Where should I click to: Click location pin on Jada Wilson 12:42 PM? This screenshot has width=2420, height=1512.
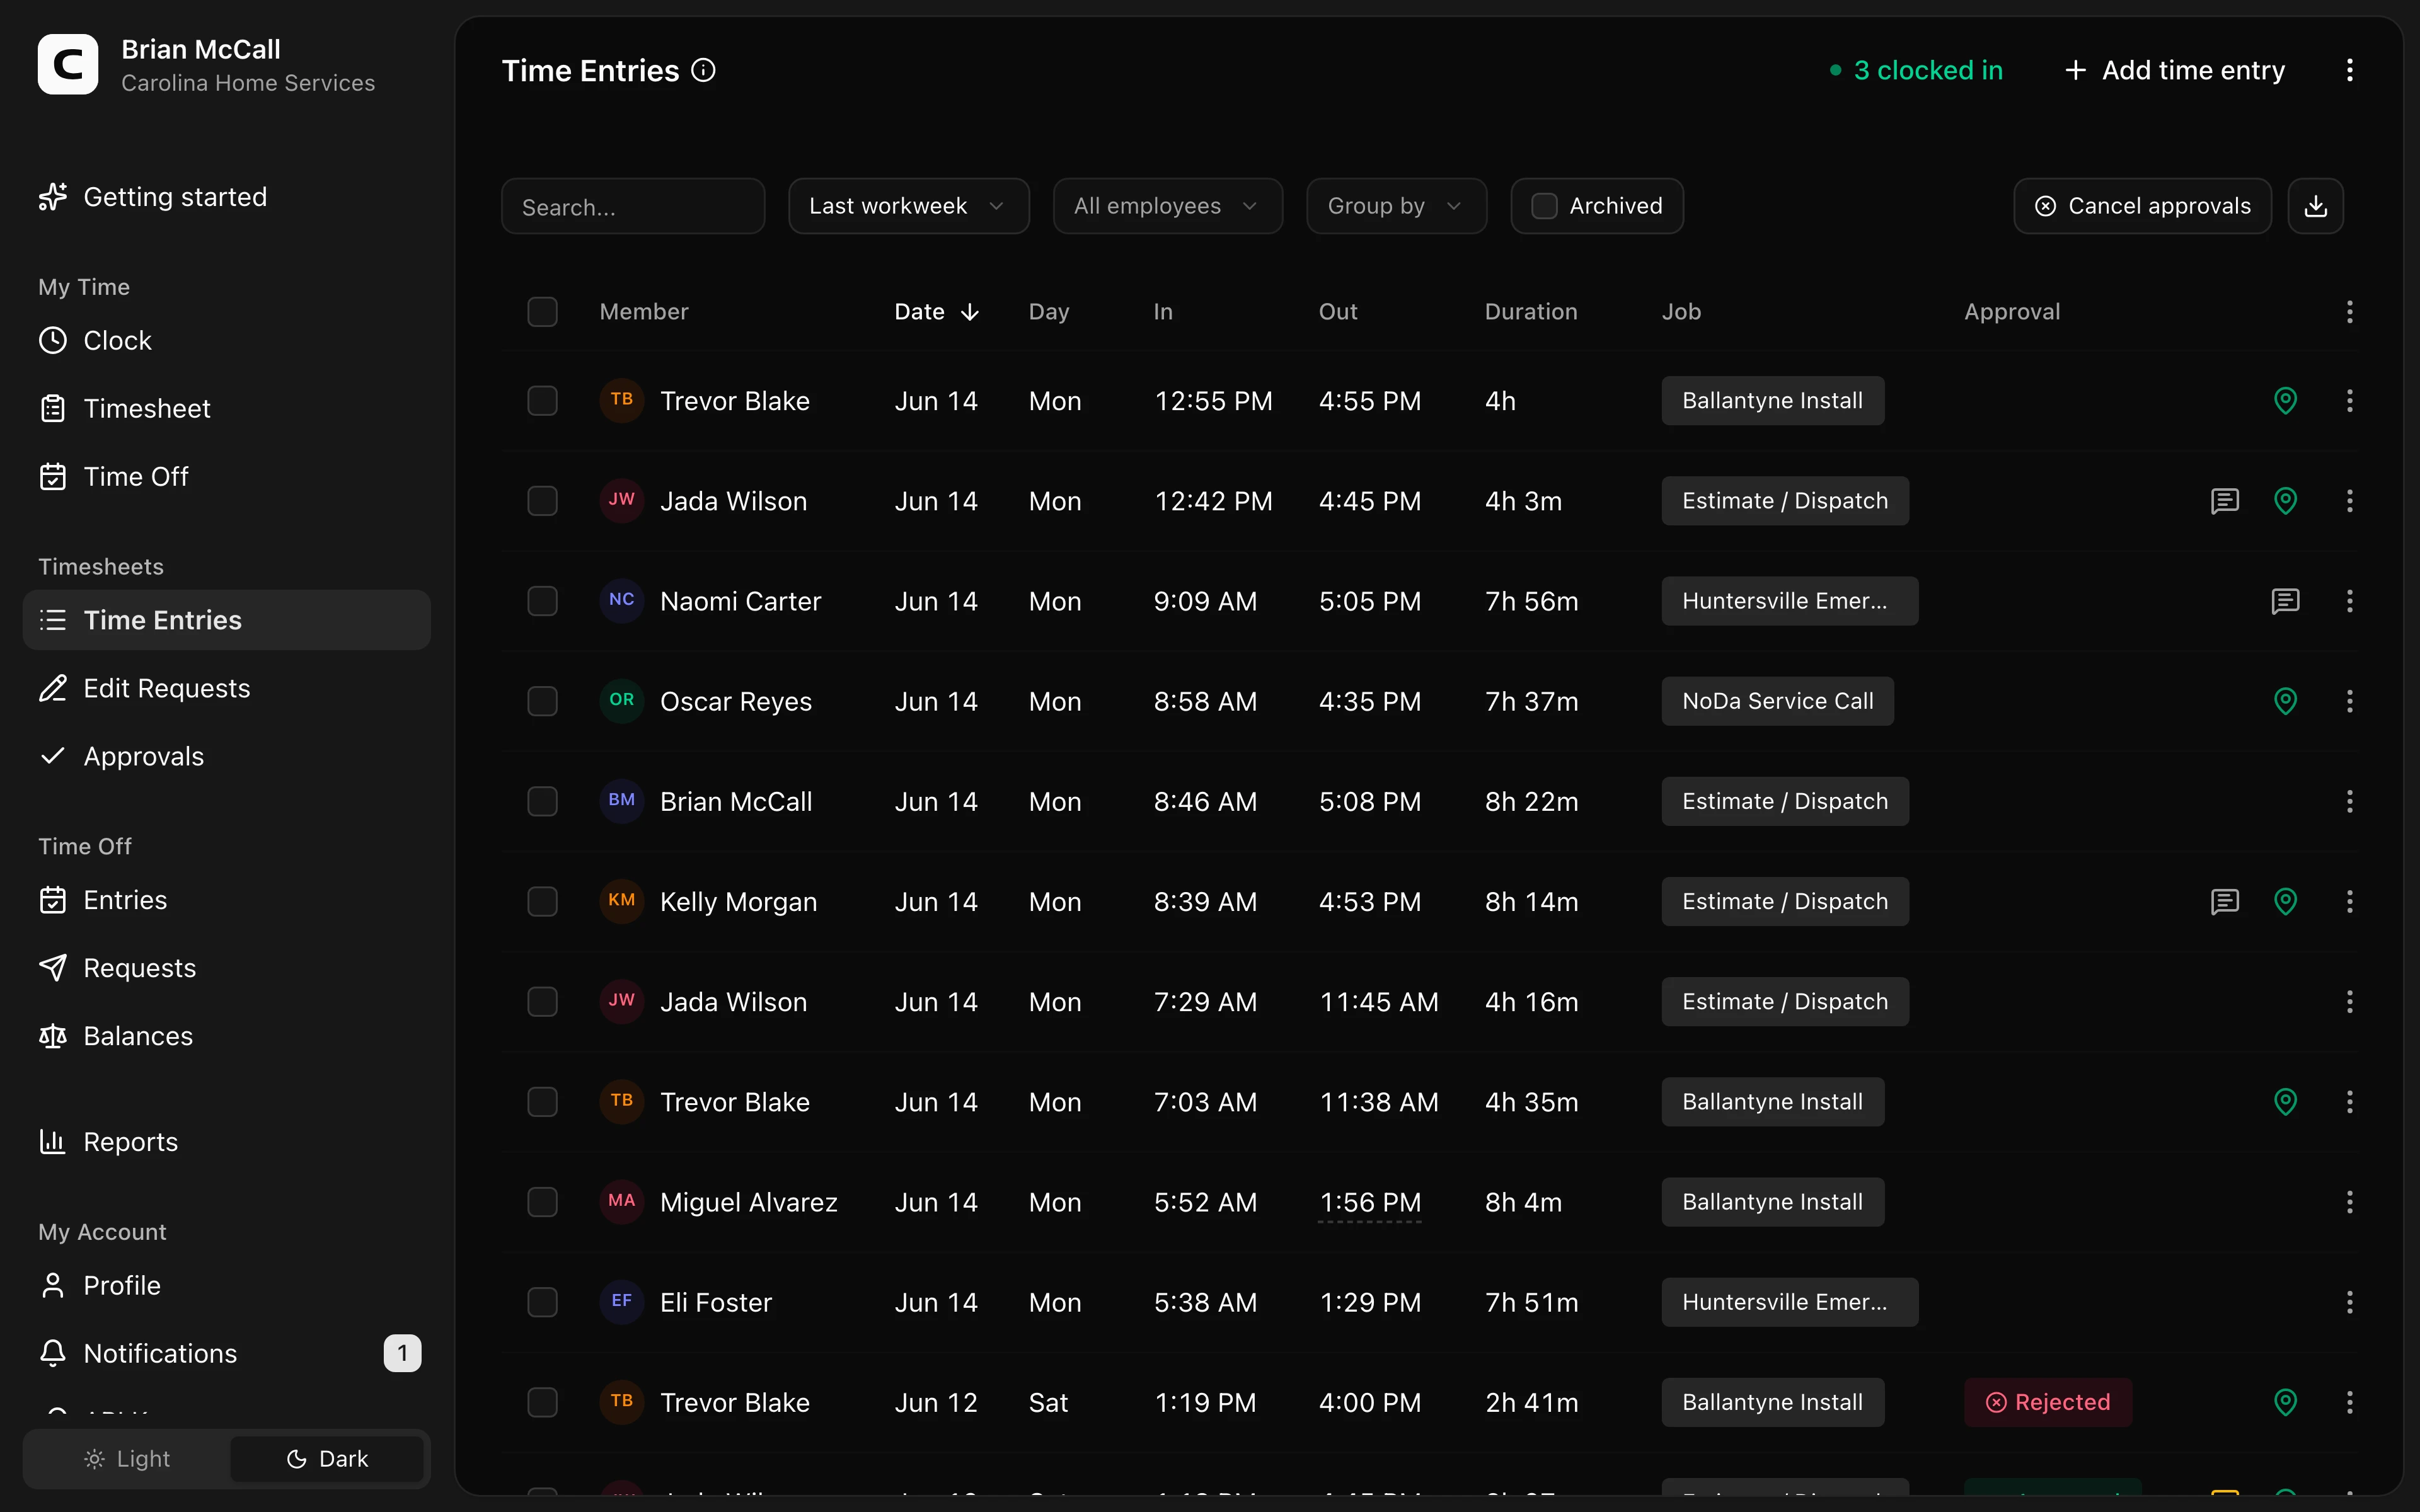tap(2285, 501)
